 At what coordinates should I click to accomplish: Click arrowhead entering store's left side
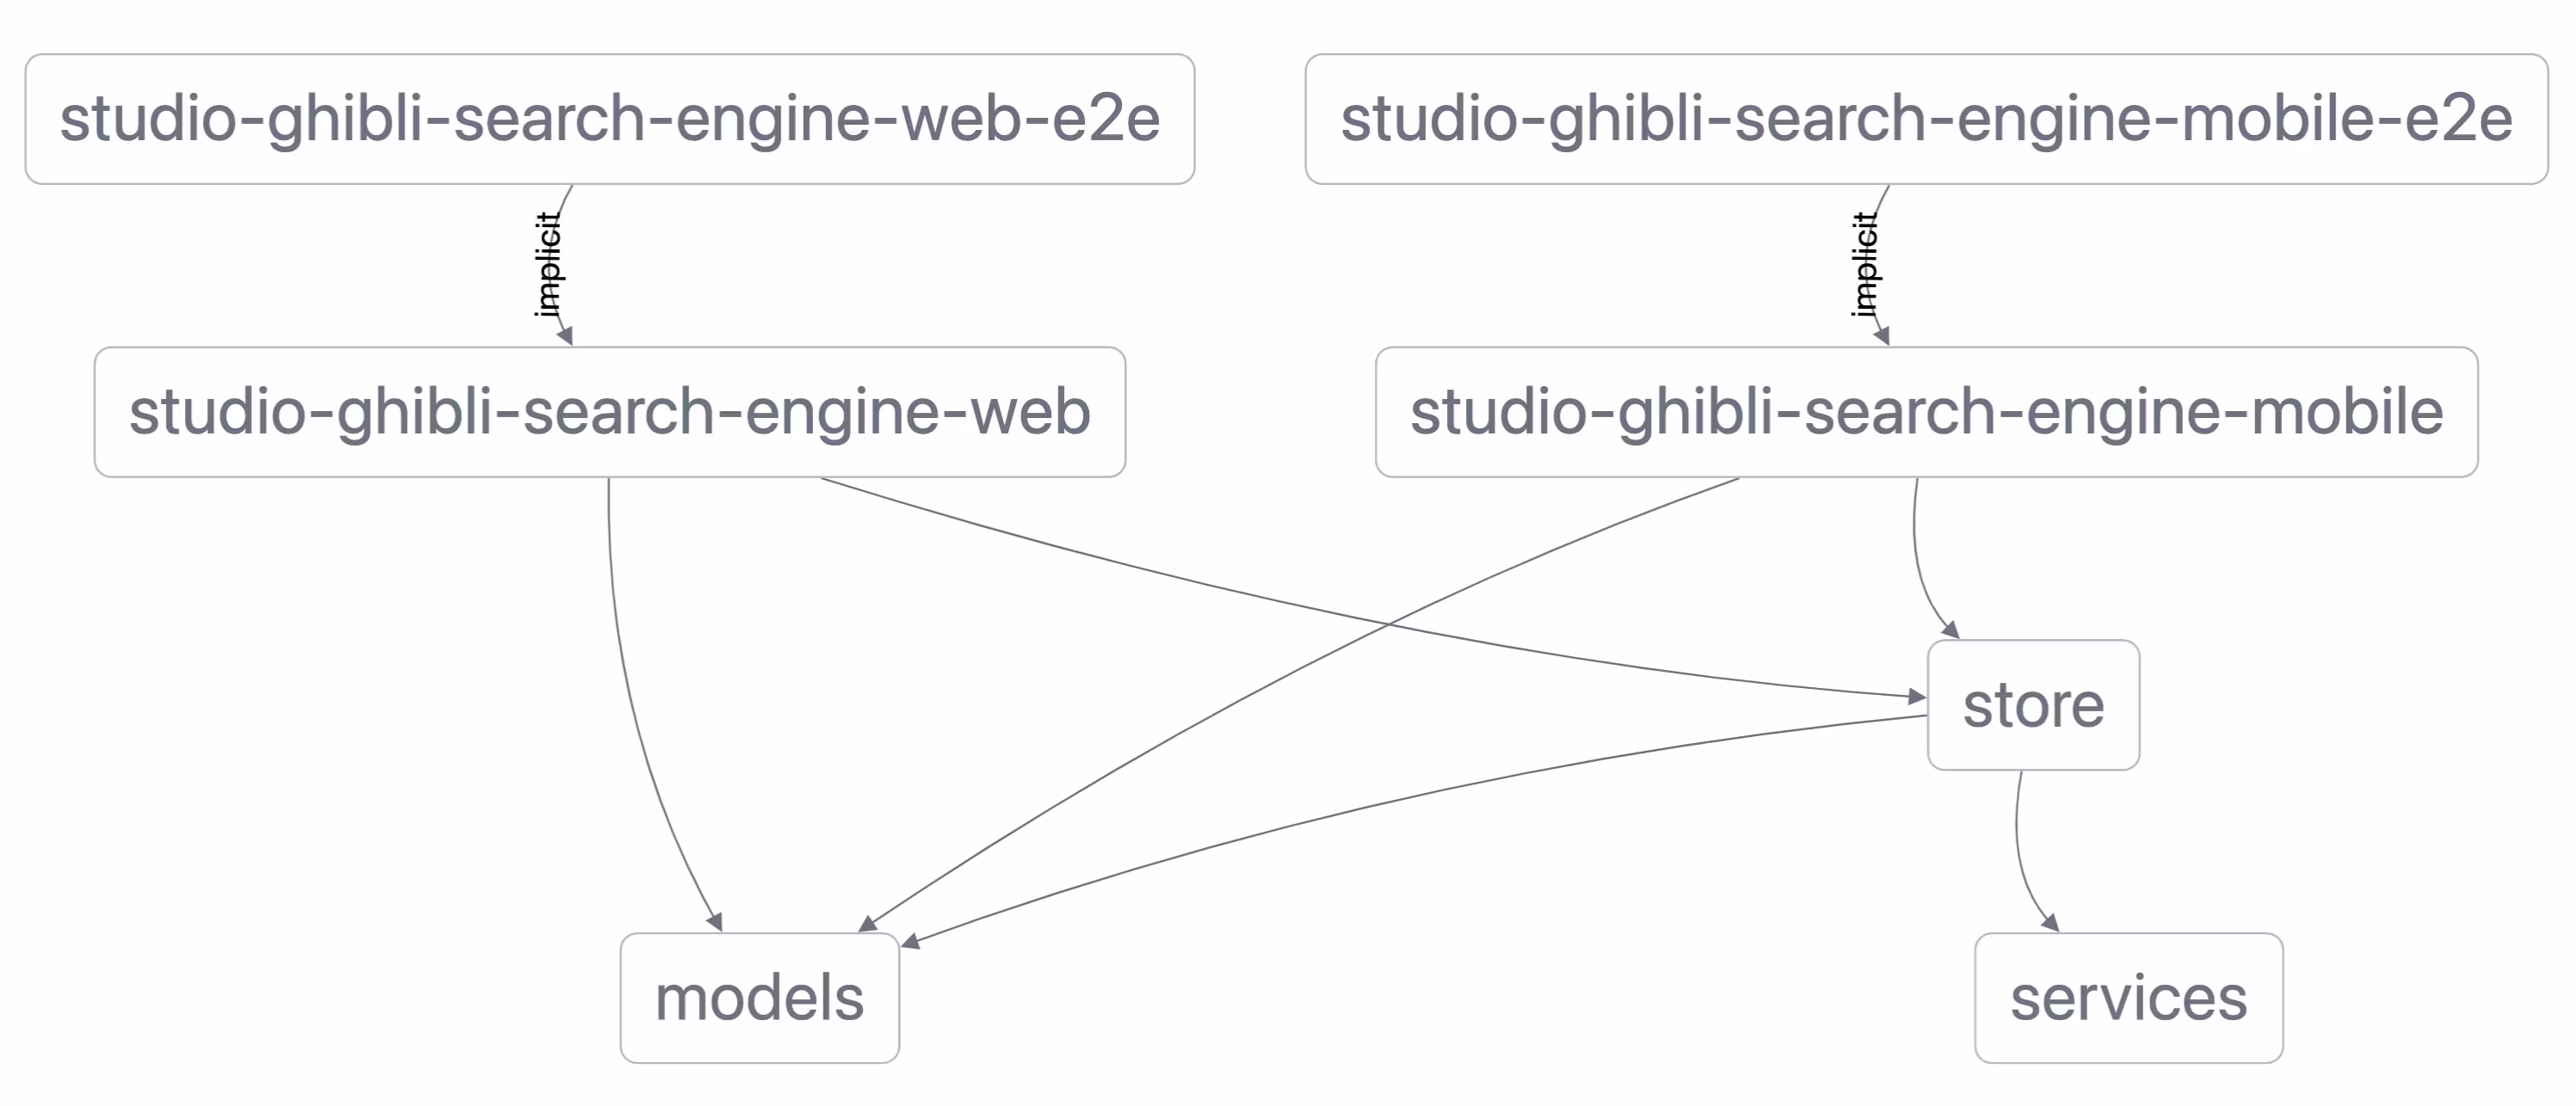[1916, 696]
